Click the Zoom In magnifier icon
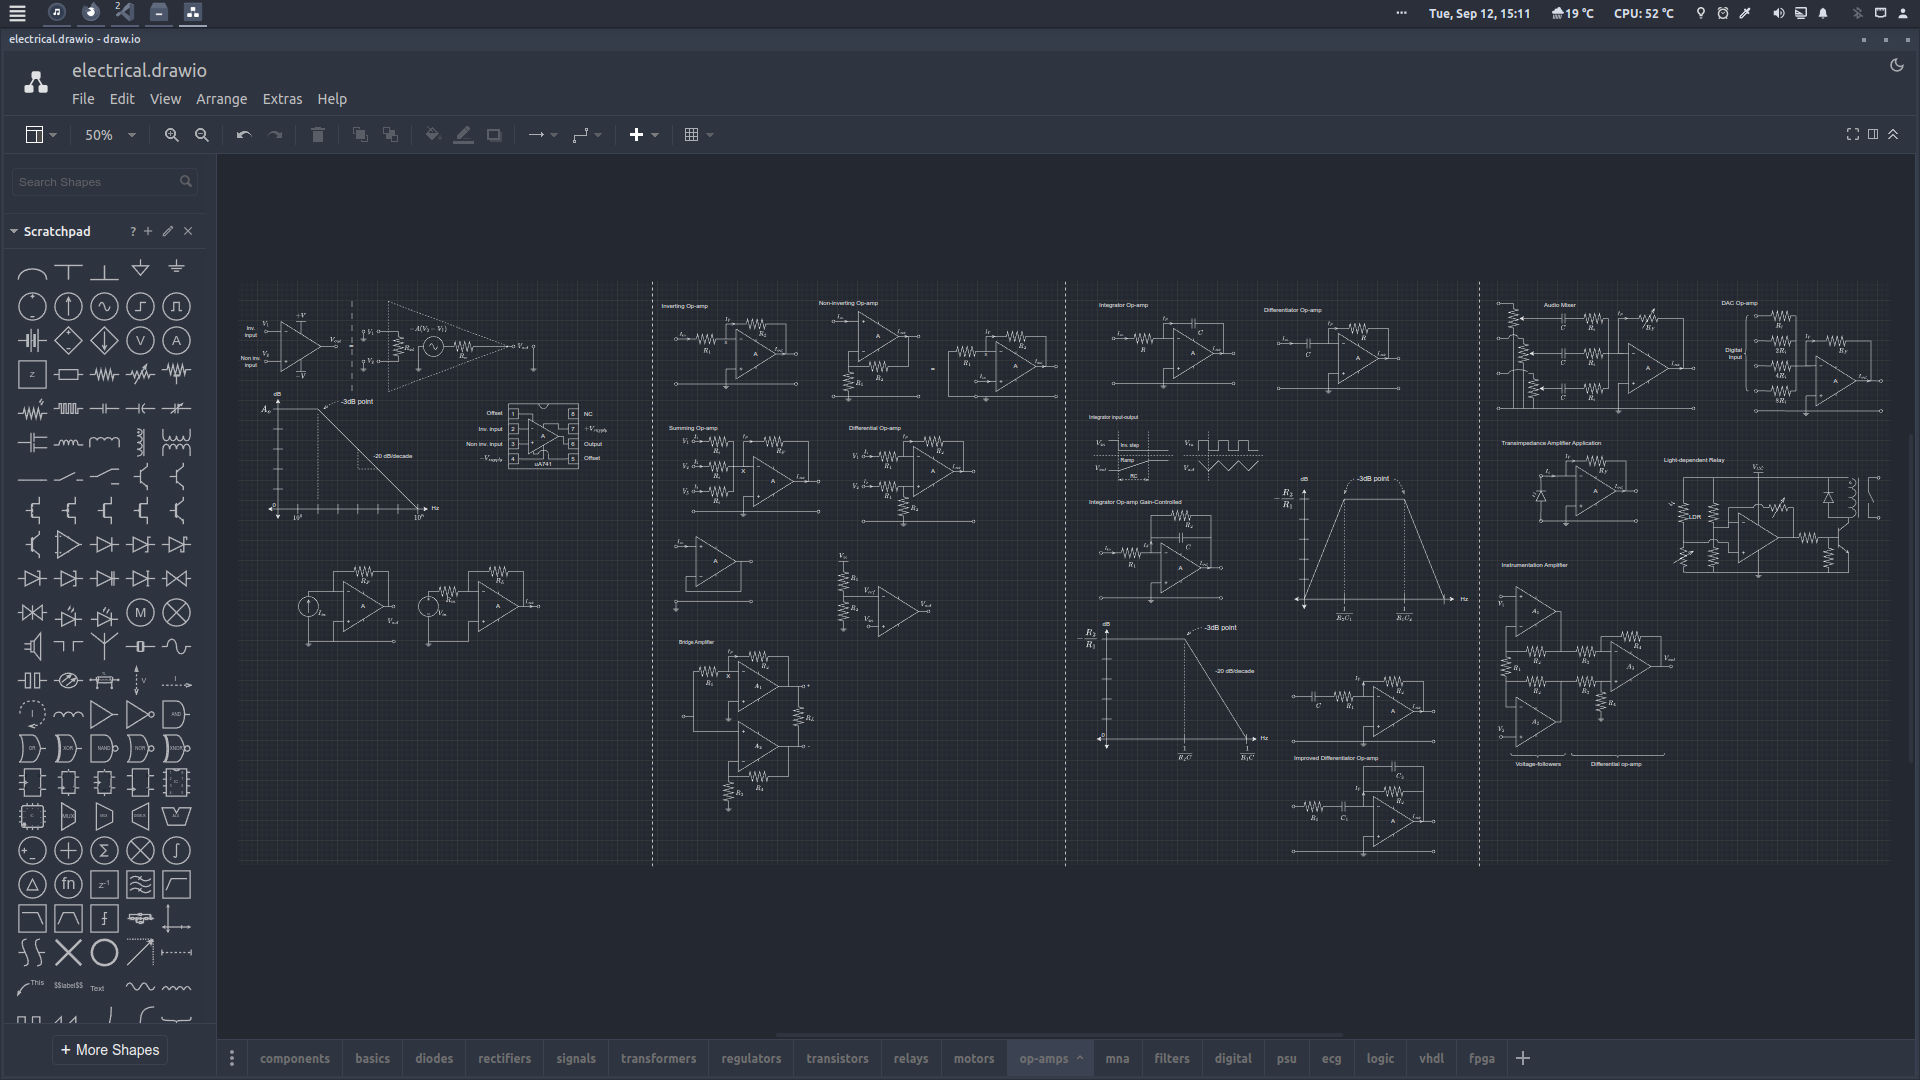Viewport: 1920px width, 1080px height. (172, 135)
